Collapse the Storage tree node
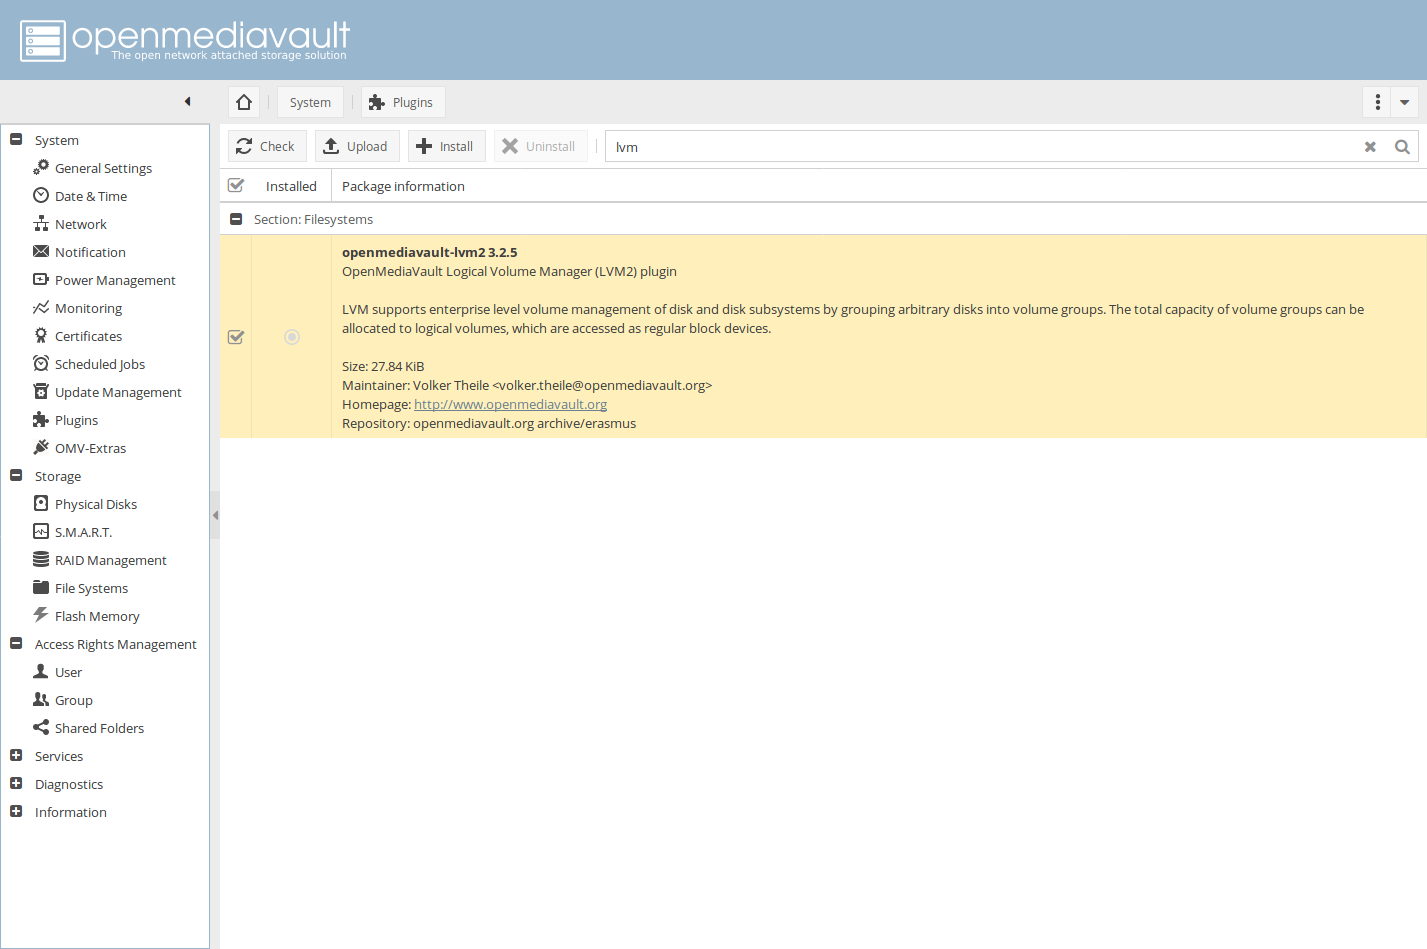The image size is (1427, 949). coord(16,476)
